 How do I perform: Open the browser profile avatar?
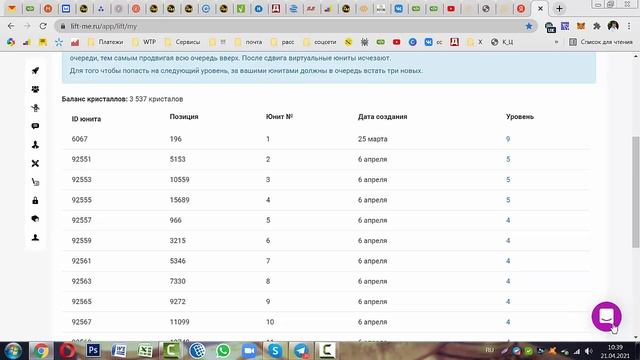pyautogui.click(x=613, y=26)
